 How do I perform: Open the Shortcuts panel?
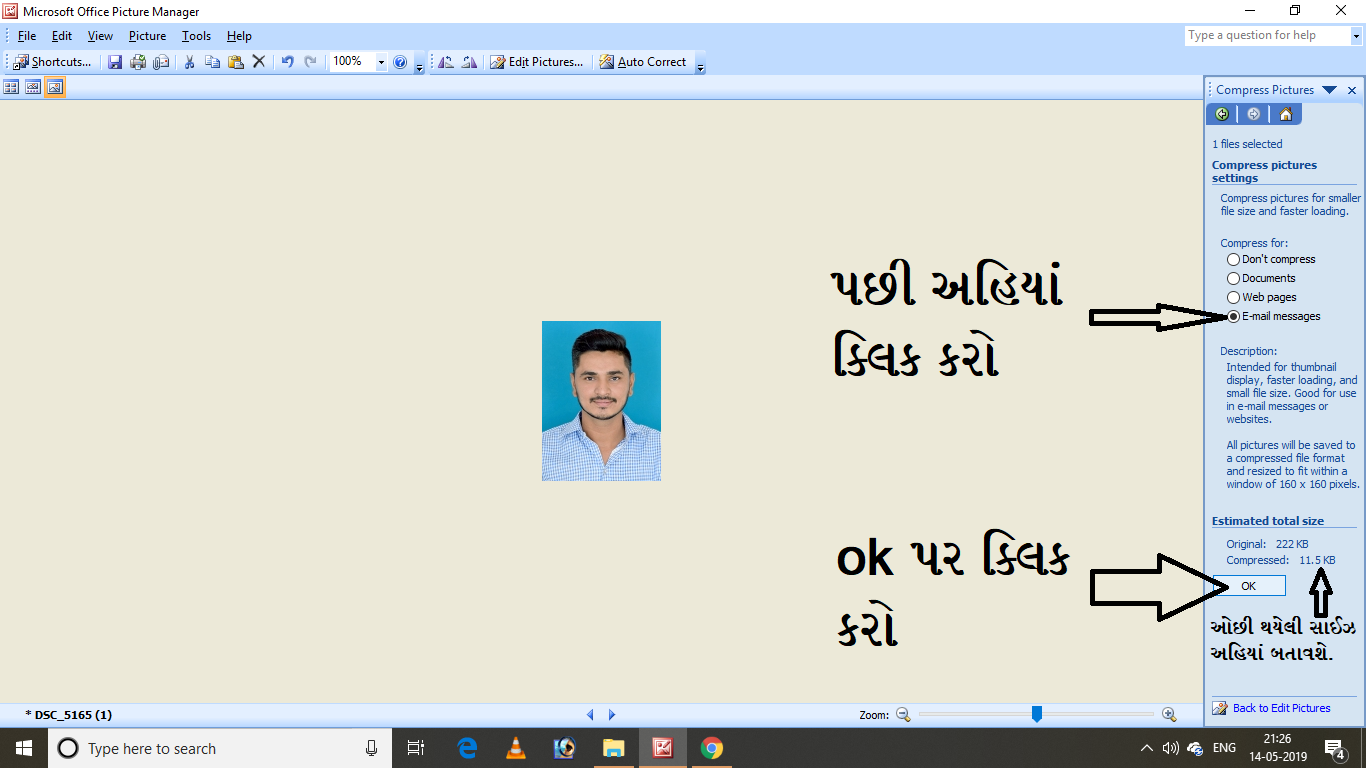[52, 61]
